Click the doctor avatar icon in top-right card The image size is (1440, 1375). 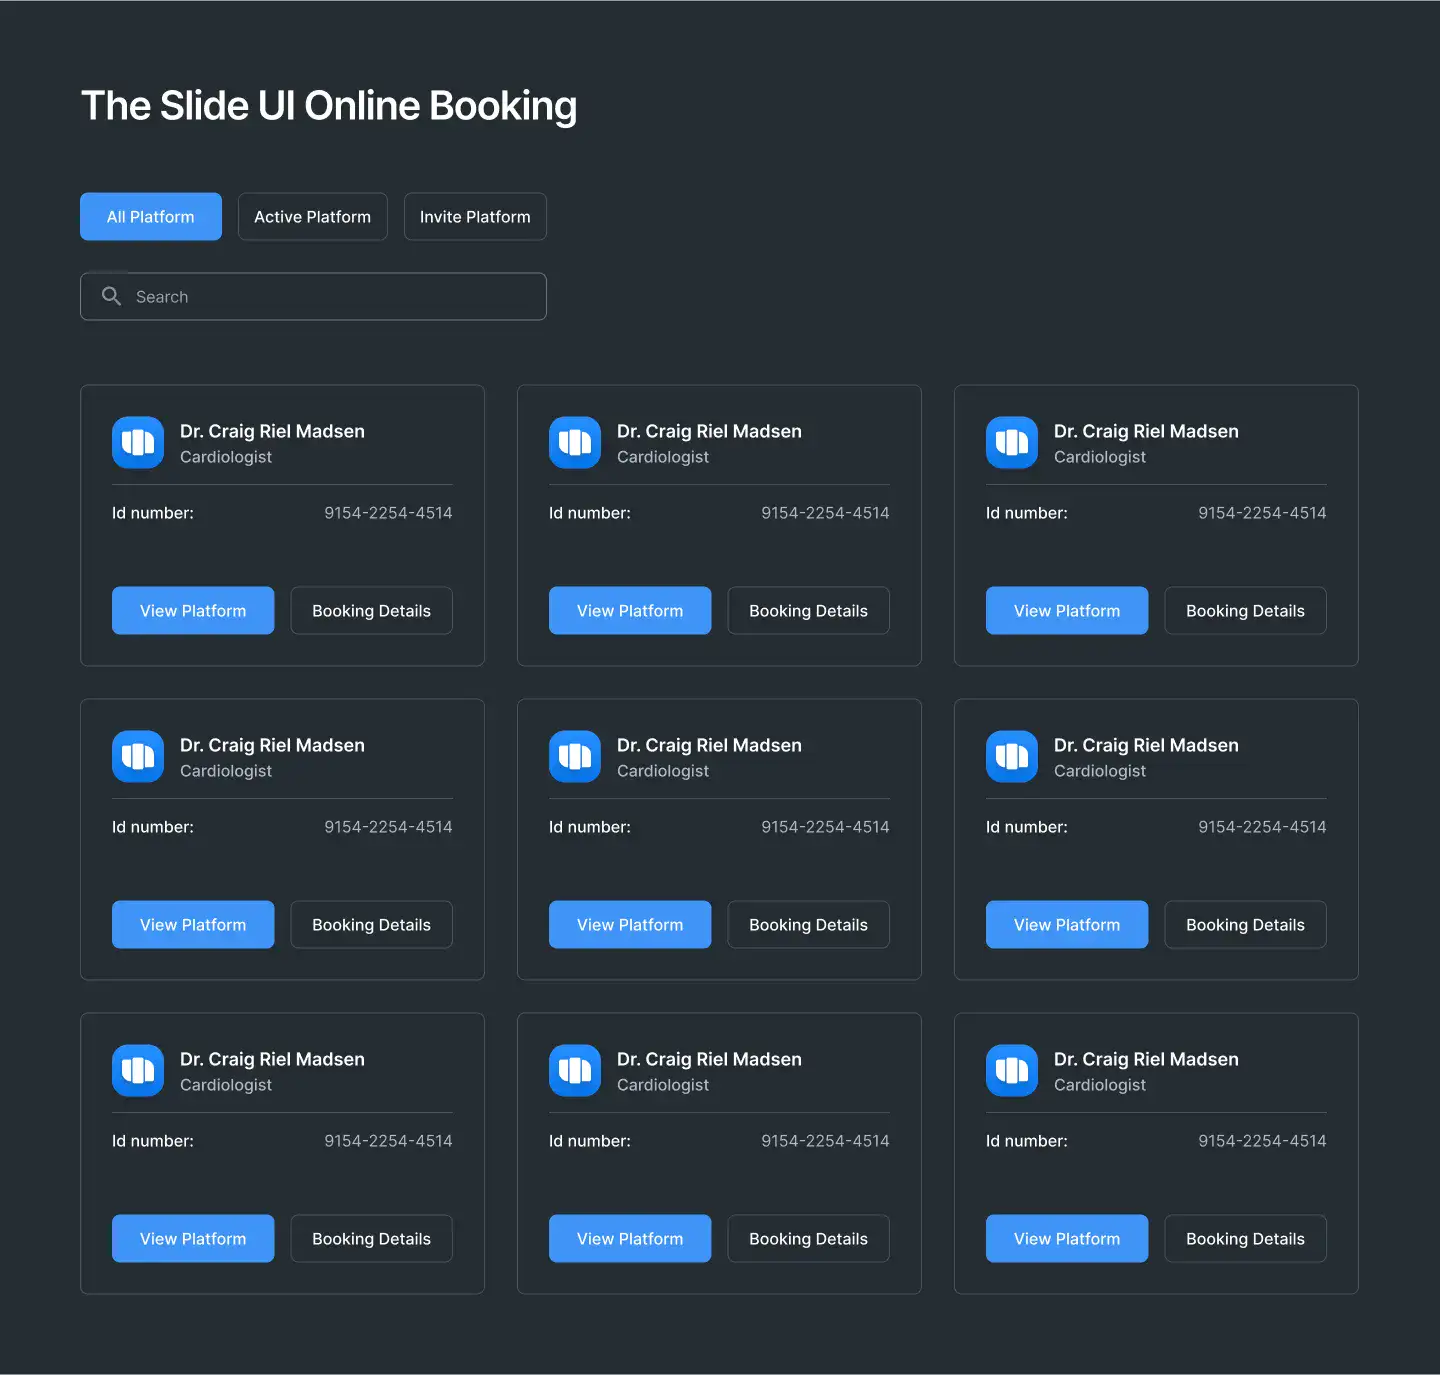1012,442
